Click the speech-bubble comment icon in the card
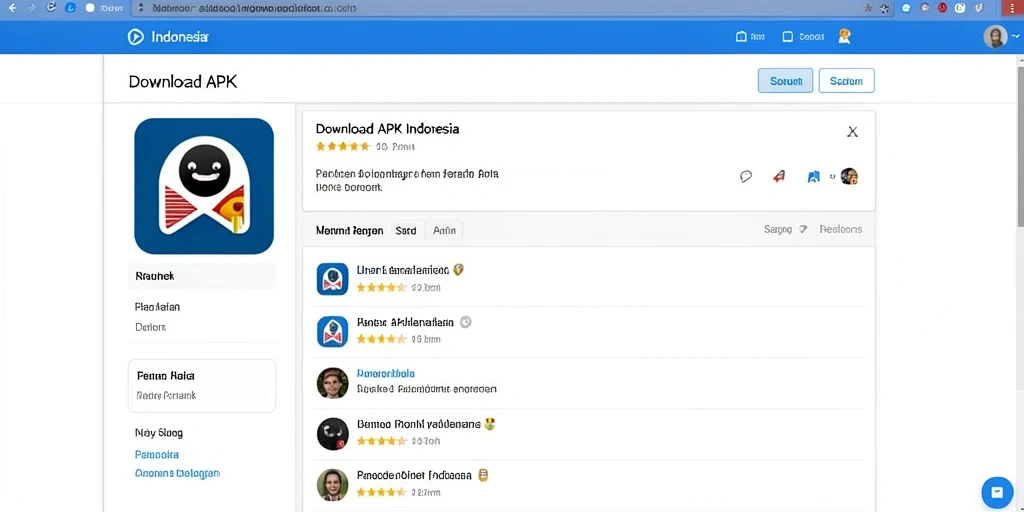The height and width of the screenshot is (512, 1024). [746, 176]
